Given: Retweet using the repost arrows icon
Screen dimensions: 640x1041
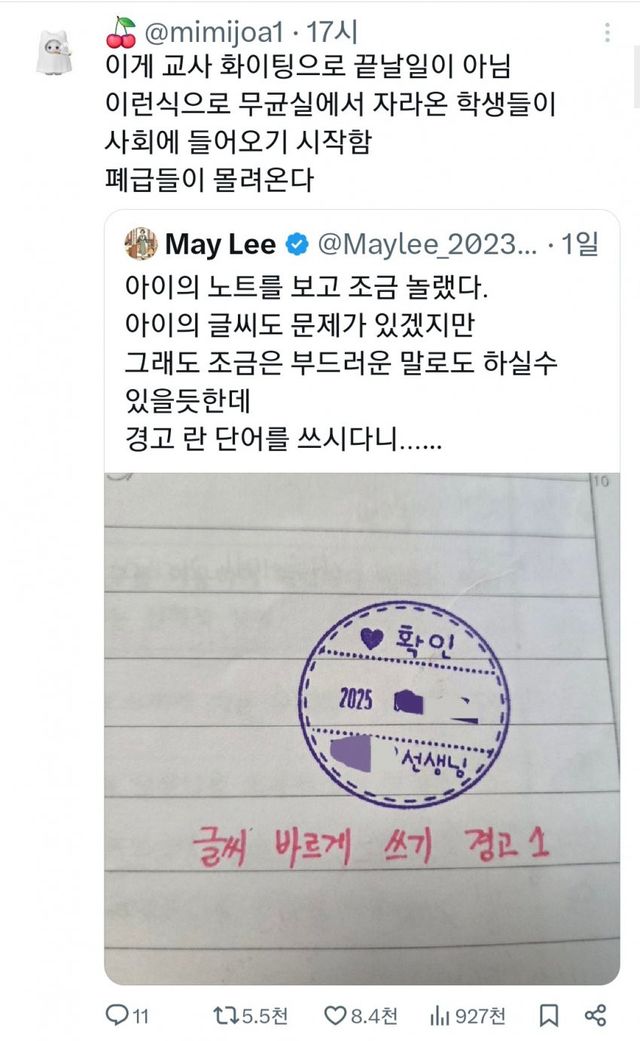Looking at the screenshot, I should click(x=224, y=1015).
